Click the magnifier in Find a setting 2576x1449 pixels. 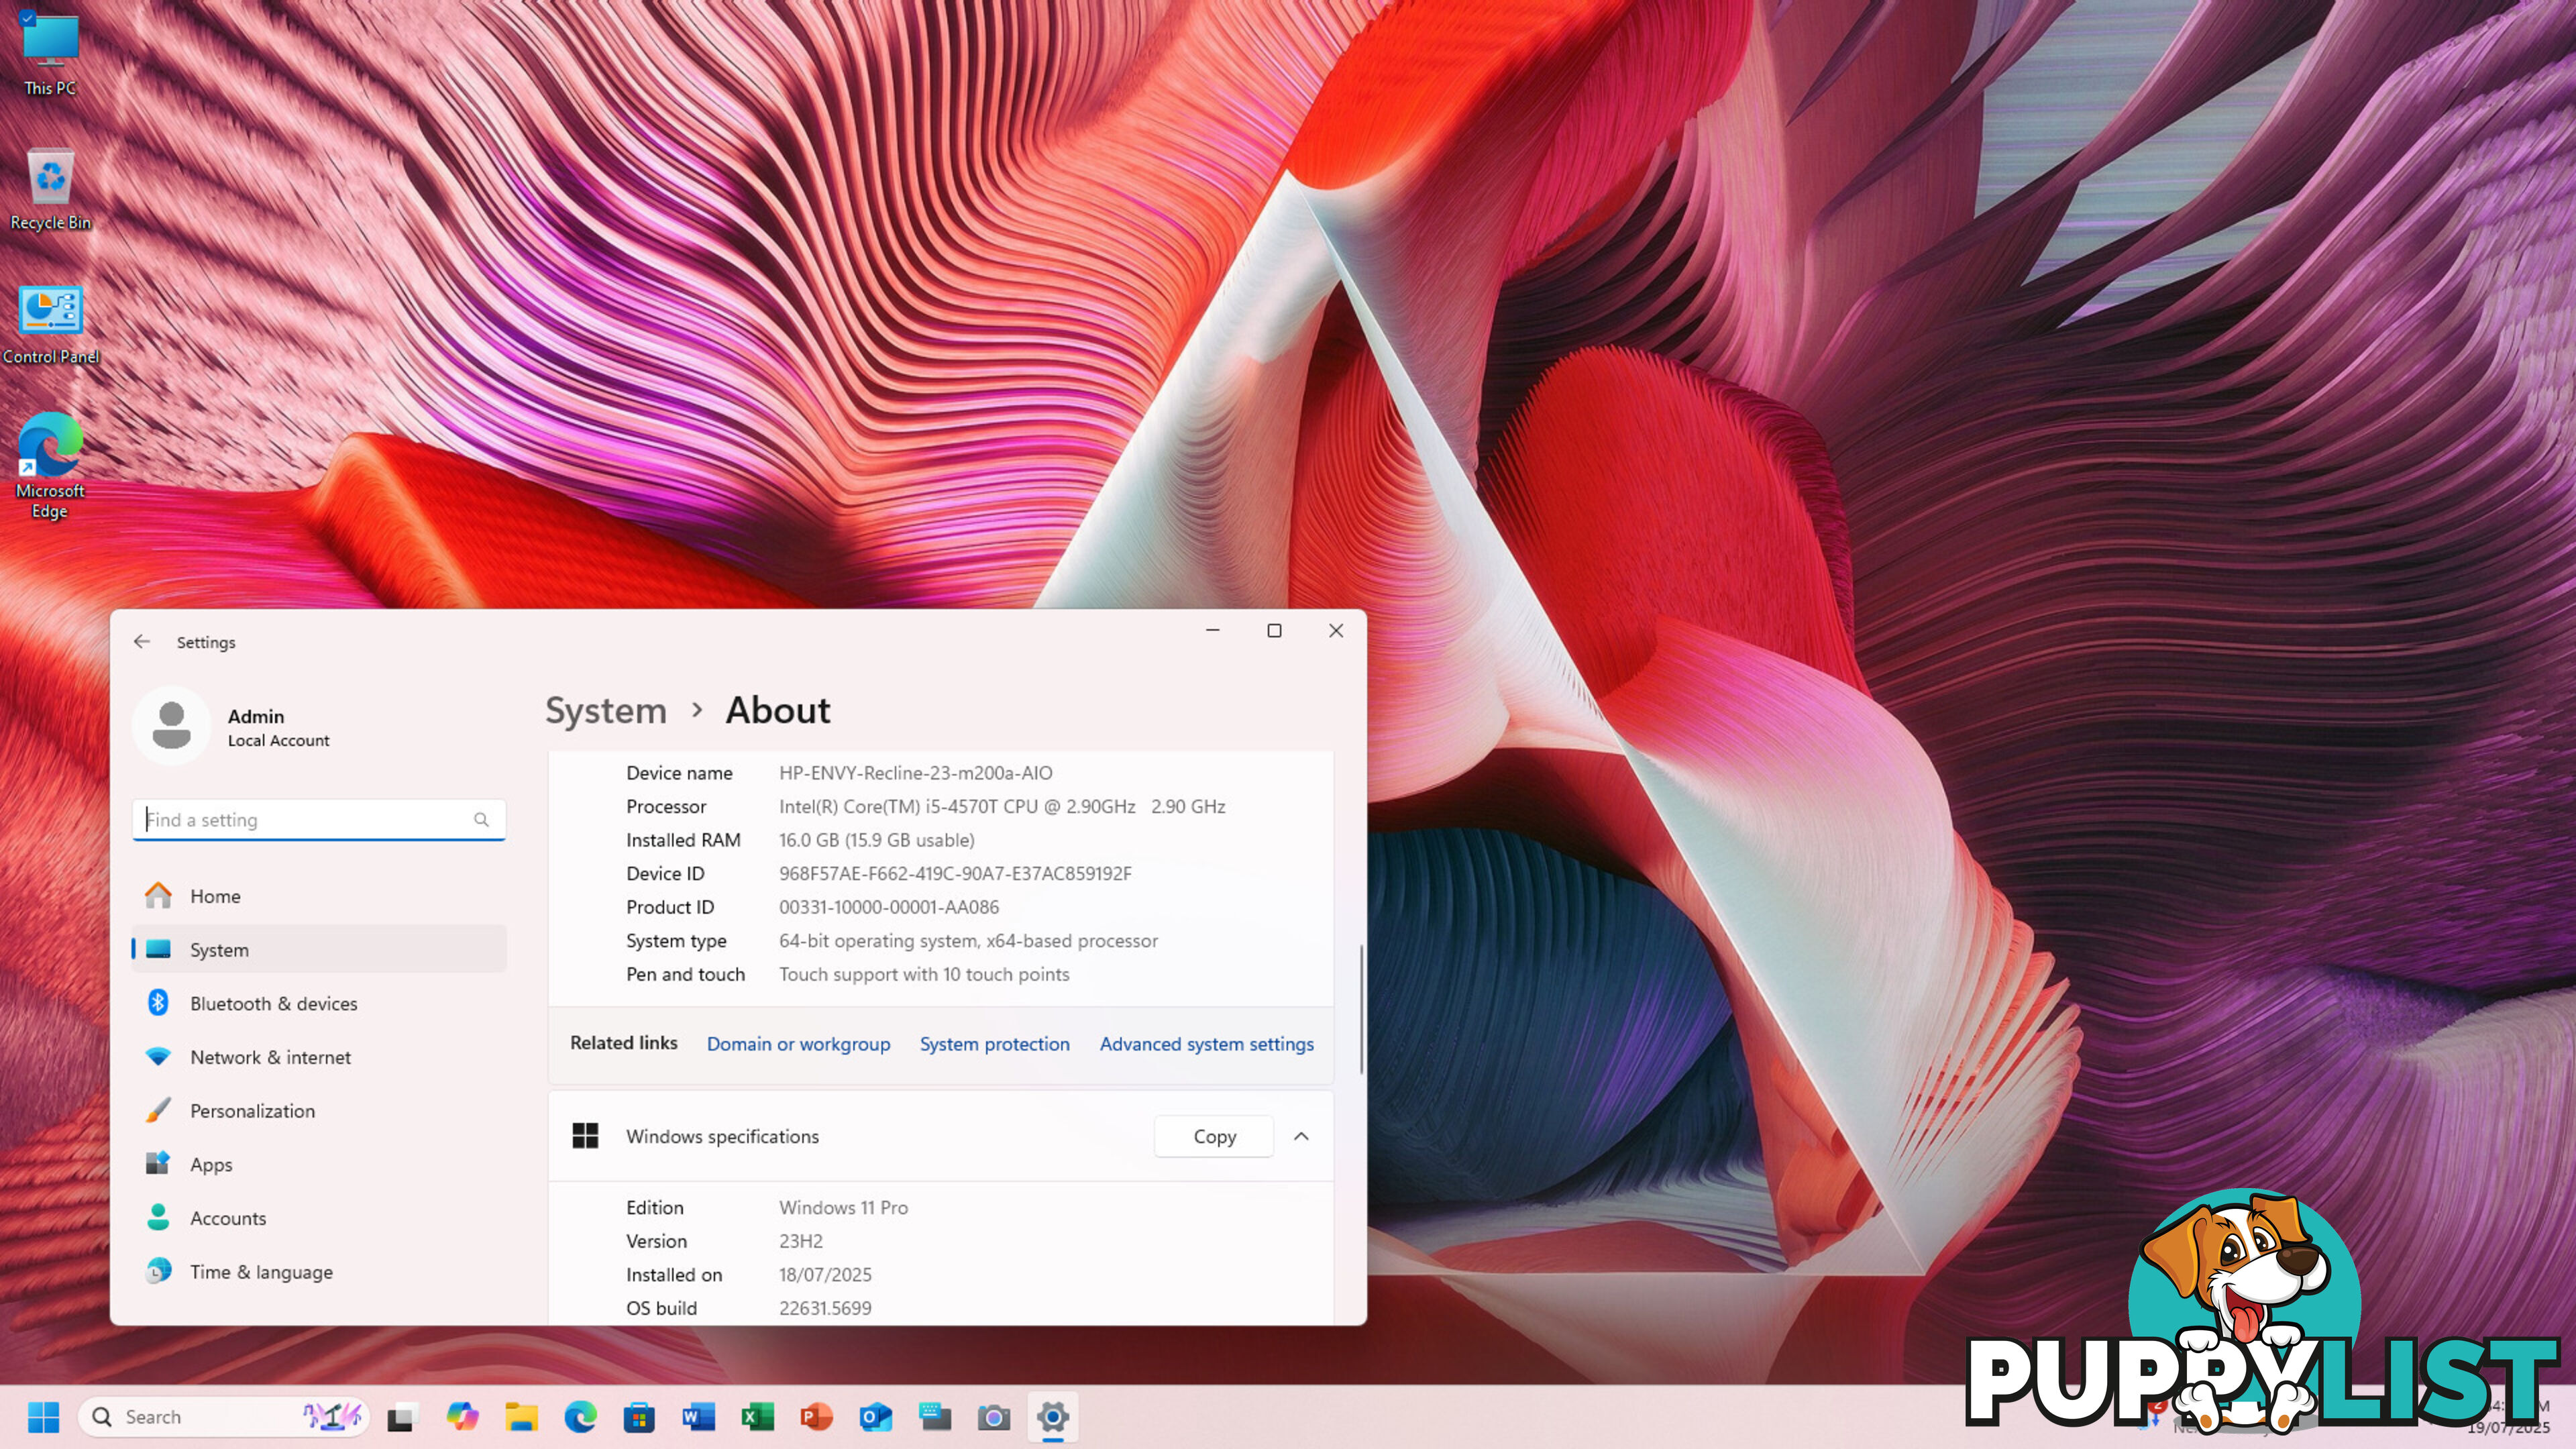tap(481, 820)
